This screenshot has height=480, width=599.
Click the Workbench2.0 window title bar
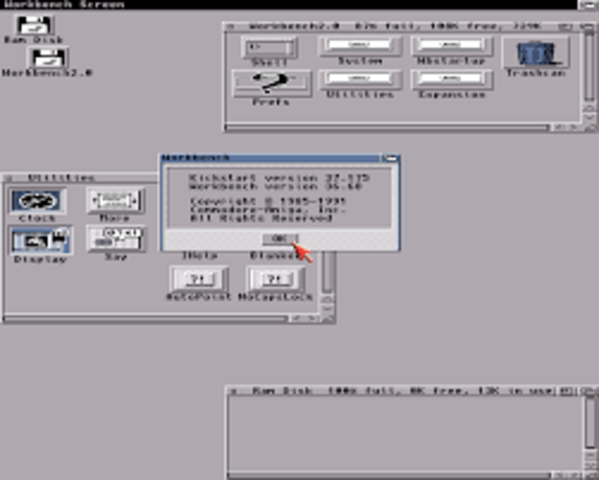coord(396,26)
